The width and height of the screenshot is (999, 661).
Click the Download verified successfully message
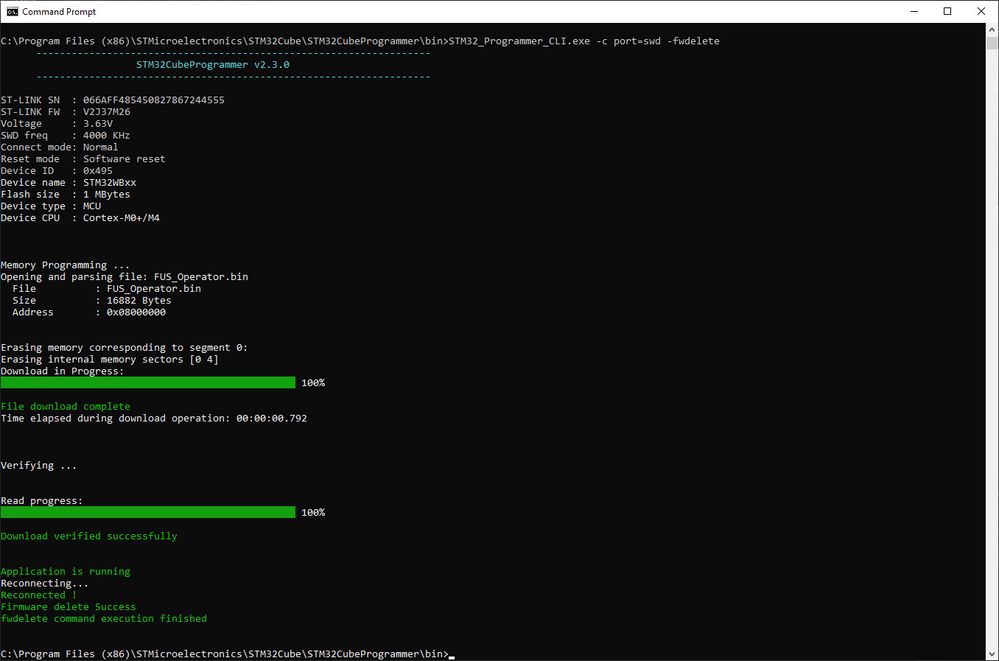point(89,536)
